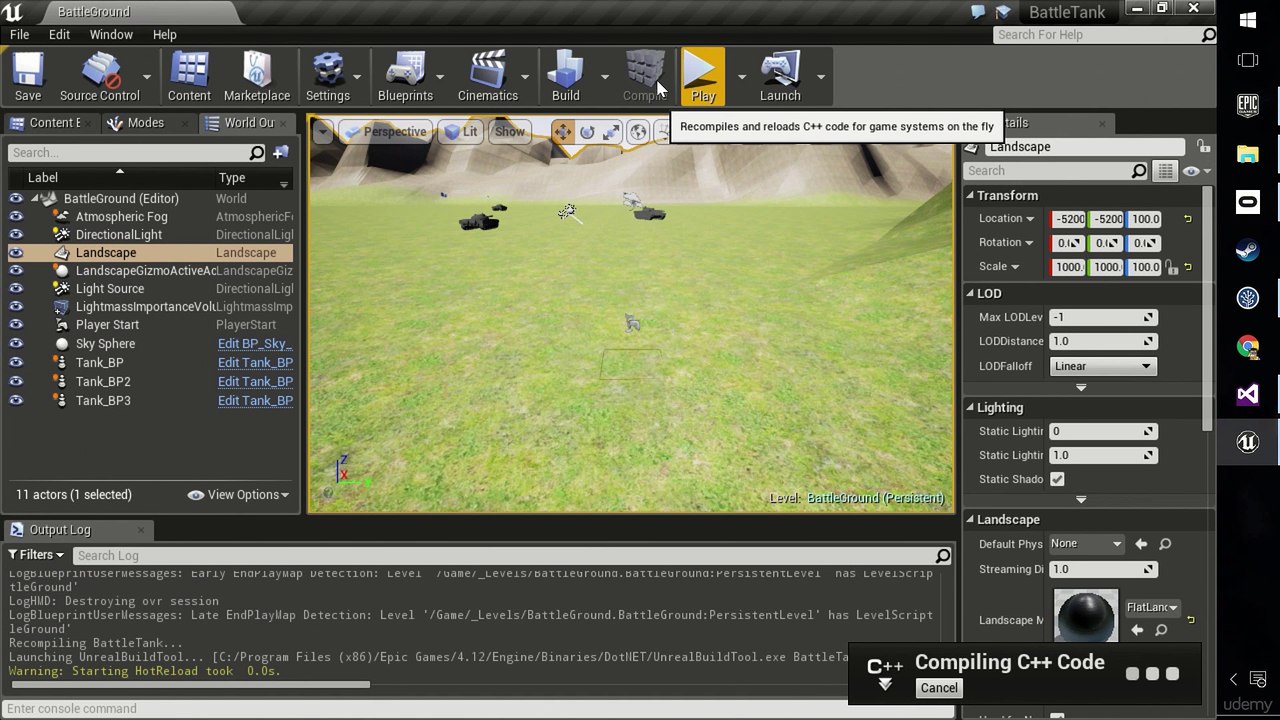This screenshot has height=720, width=1280.
Task: Start Play in editor
Action: tap(703, 77)
